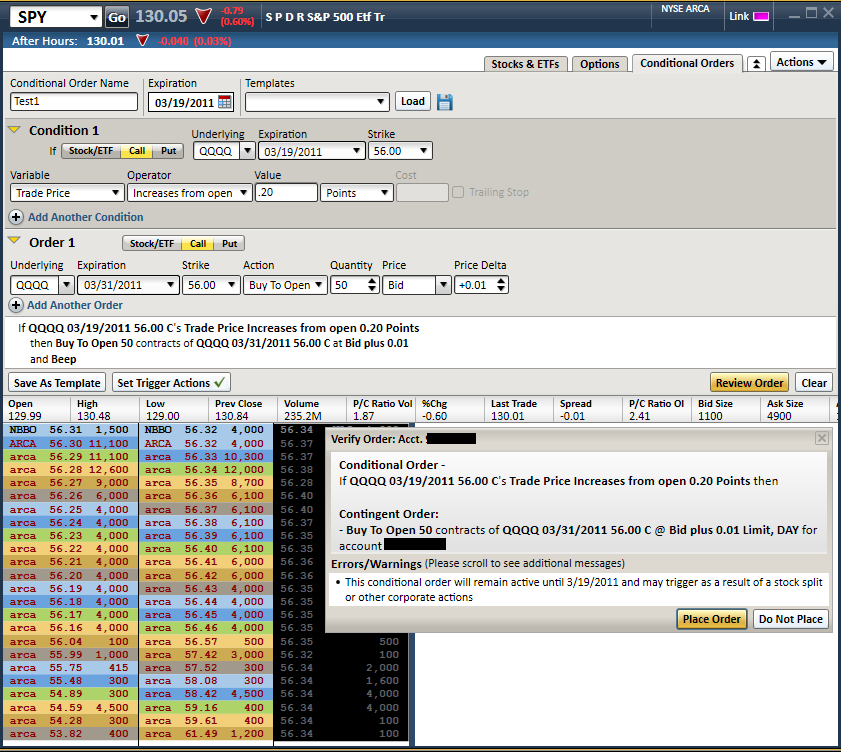Screen dimensions: 841x752
Task: Close the Verify Order dialog with X
Action: point(822,438)
